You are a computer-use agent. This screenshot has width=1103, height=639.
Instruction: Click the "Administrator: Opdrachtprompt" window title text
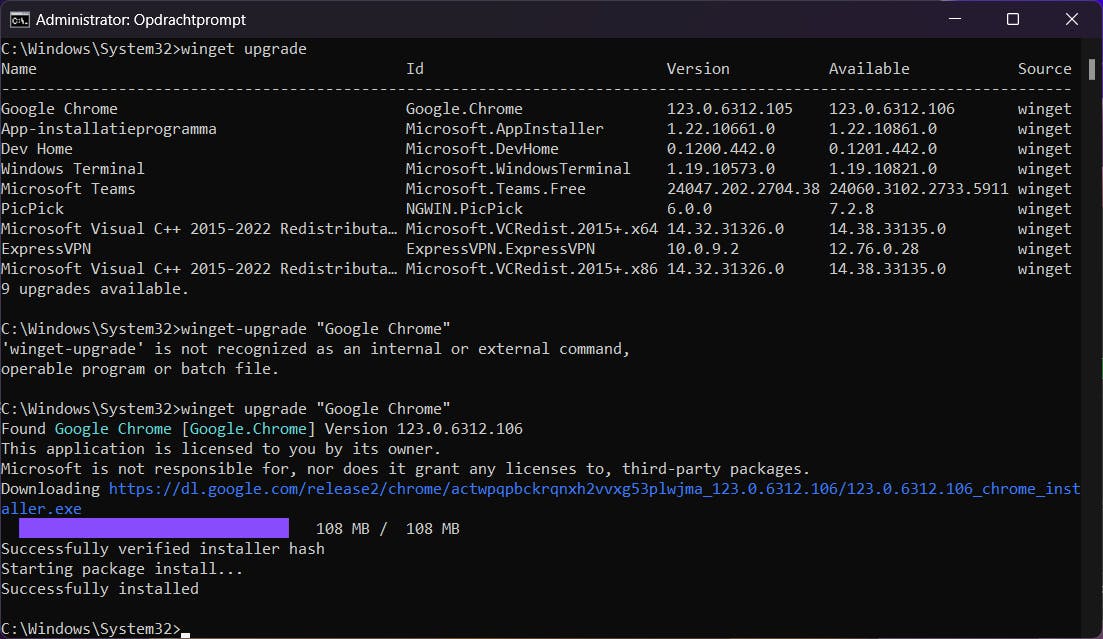pos(140,19)
